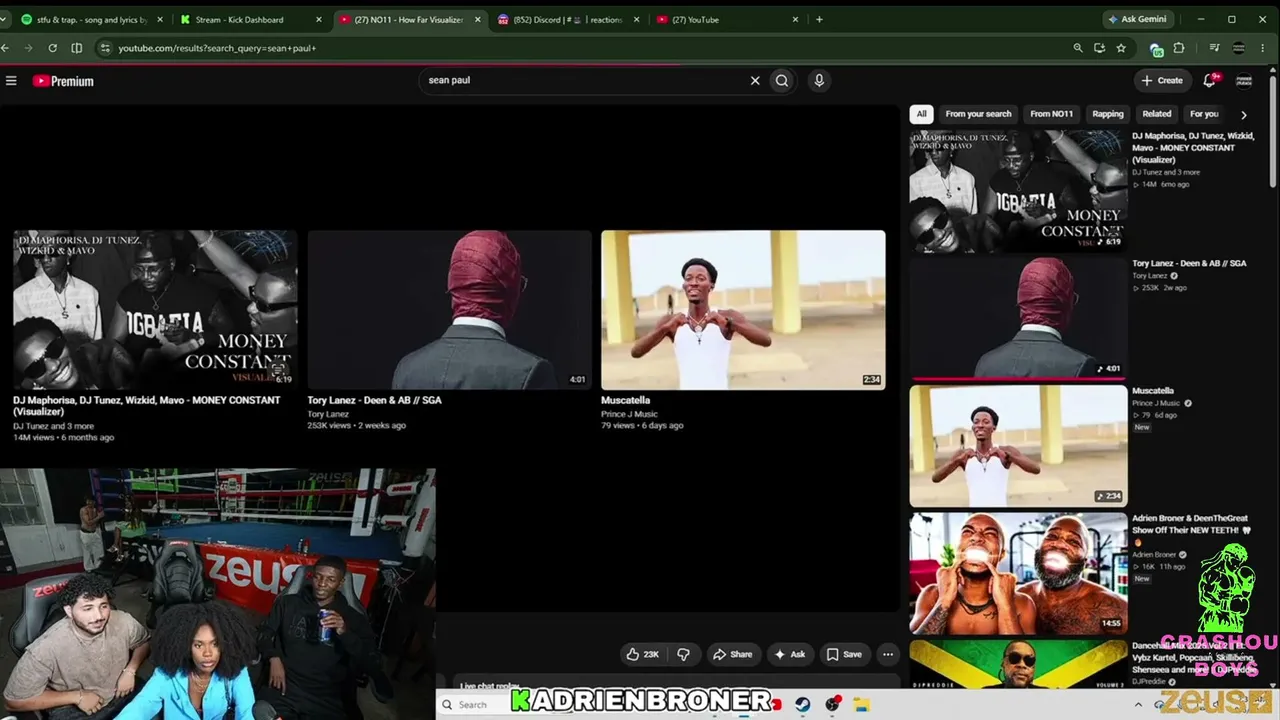Viewport: 1280px width, 720px height.
Task: Open the Muscatella end-screen thumbnail in player
Action: 743,310
